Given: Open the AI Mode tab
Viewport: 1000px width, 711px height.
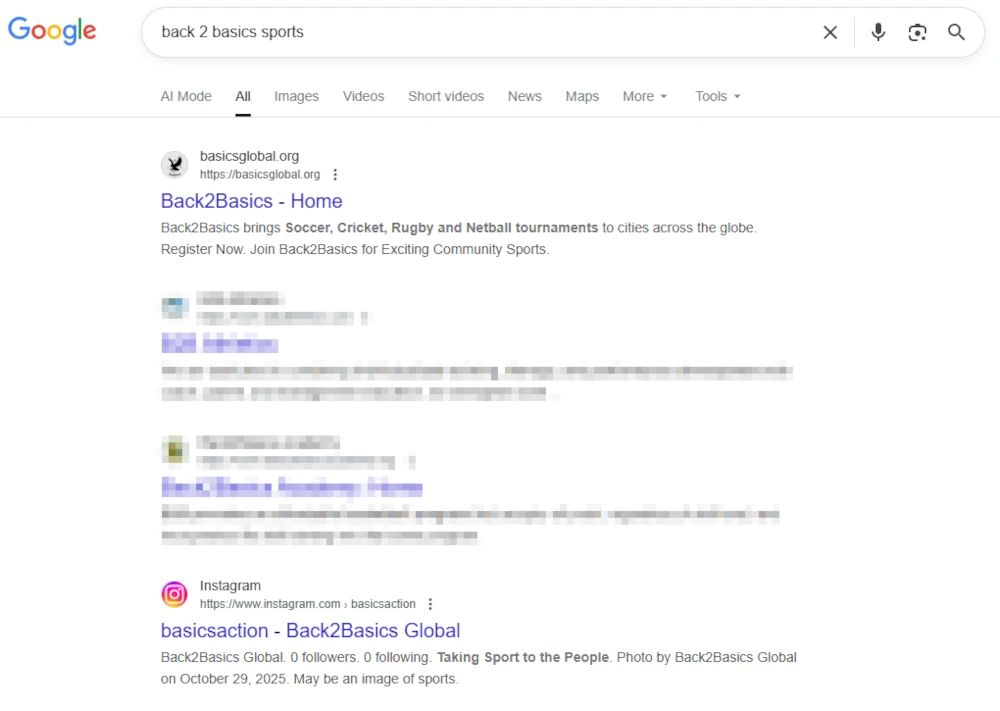Looking at the screenshot, I should (186, 96).
